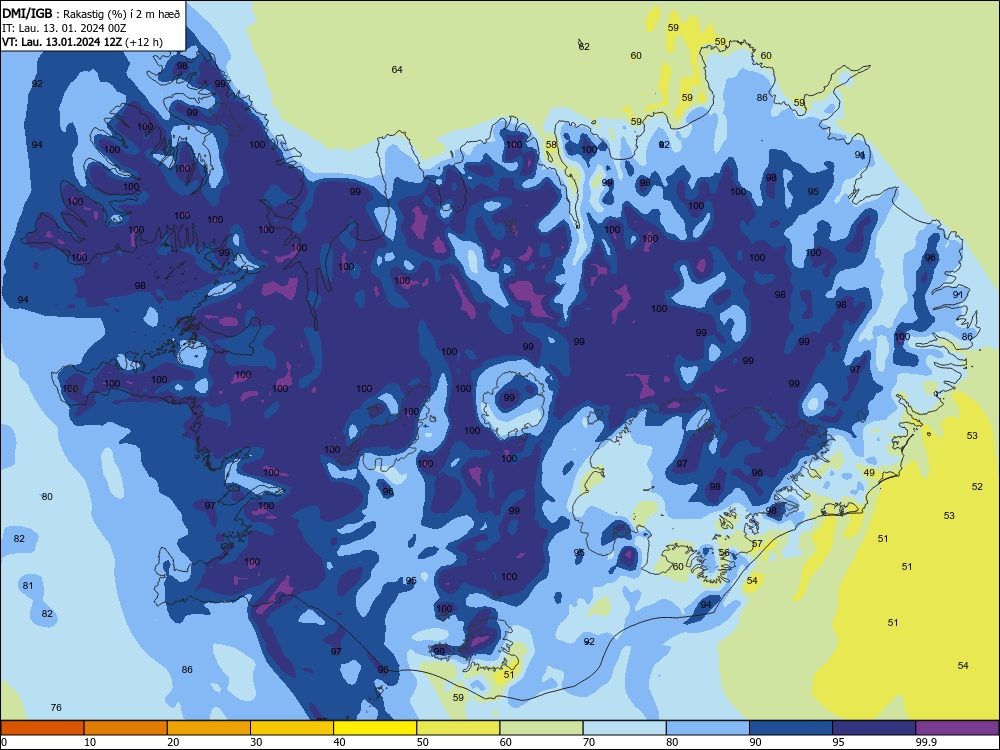Image resolution: width=1000 pixels, height=750 pixels.
Task: Click the purple above-99.9 legend swatch
Action: coord(957,728)
